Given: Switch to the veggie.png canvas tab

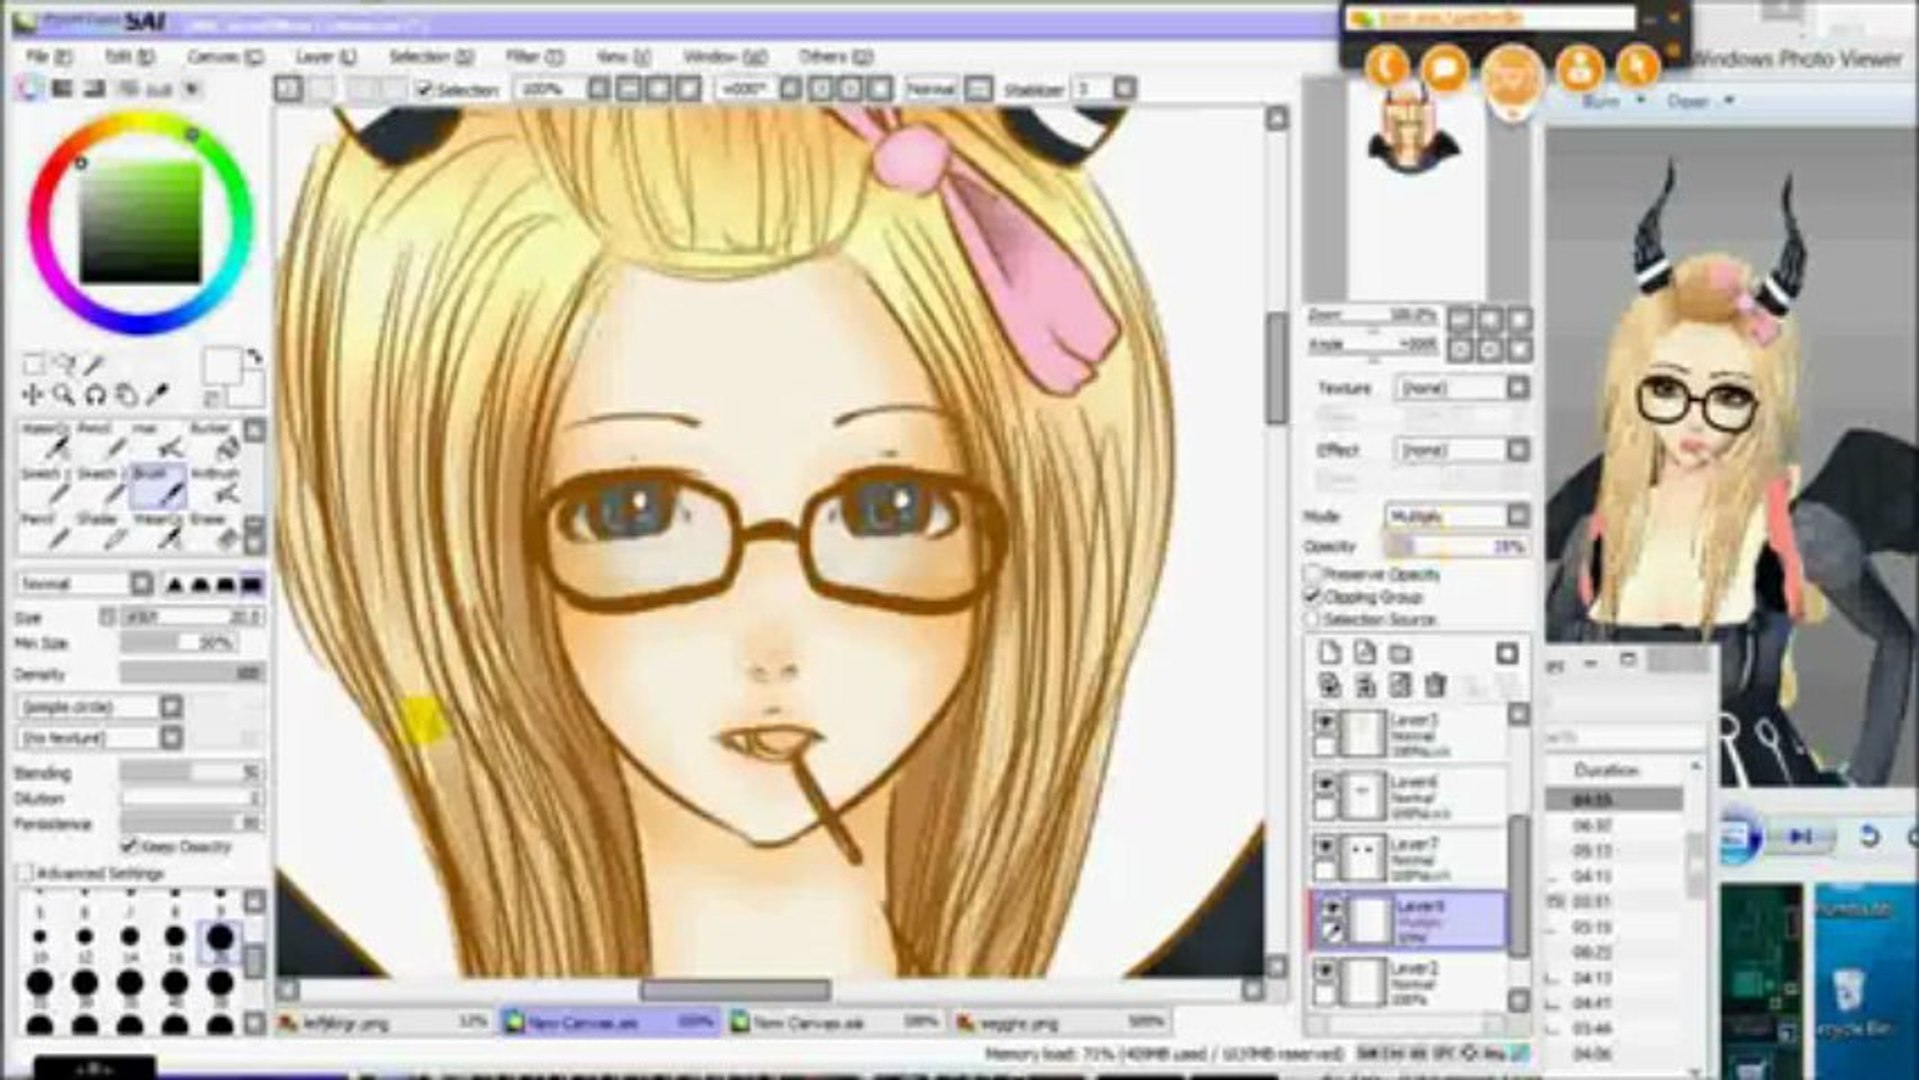Looking at the screenshot, I should click(1062, 1022).
